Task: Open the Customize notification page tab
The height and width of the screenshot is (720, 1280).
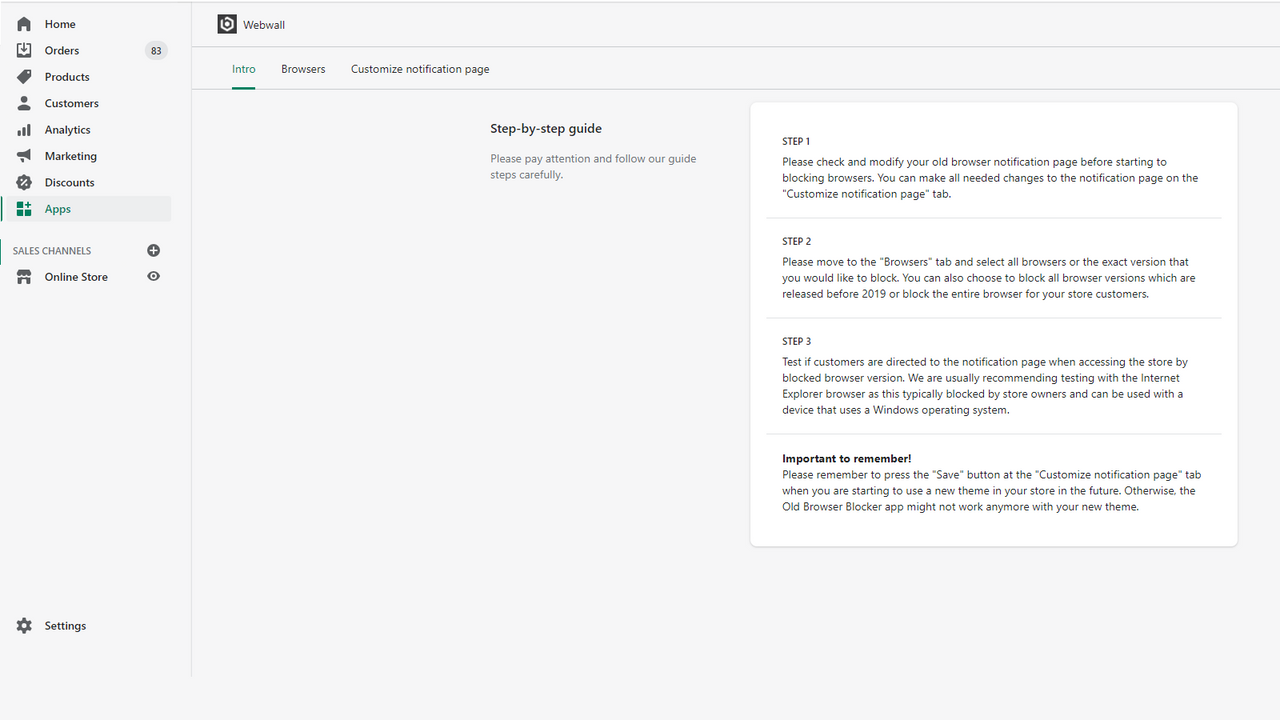Action: (419, 68)
